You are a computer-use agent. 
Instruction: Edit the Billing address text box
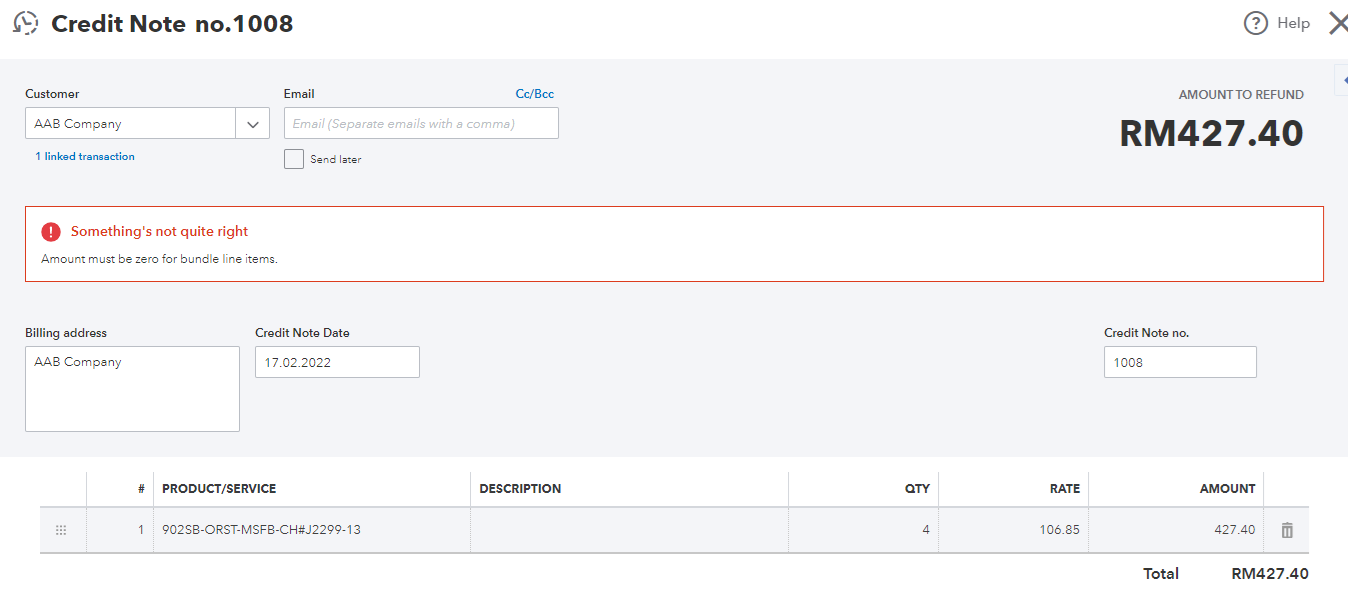click(x=132, y=389)
